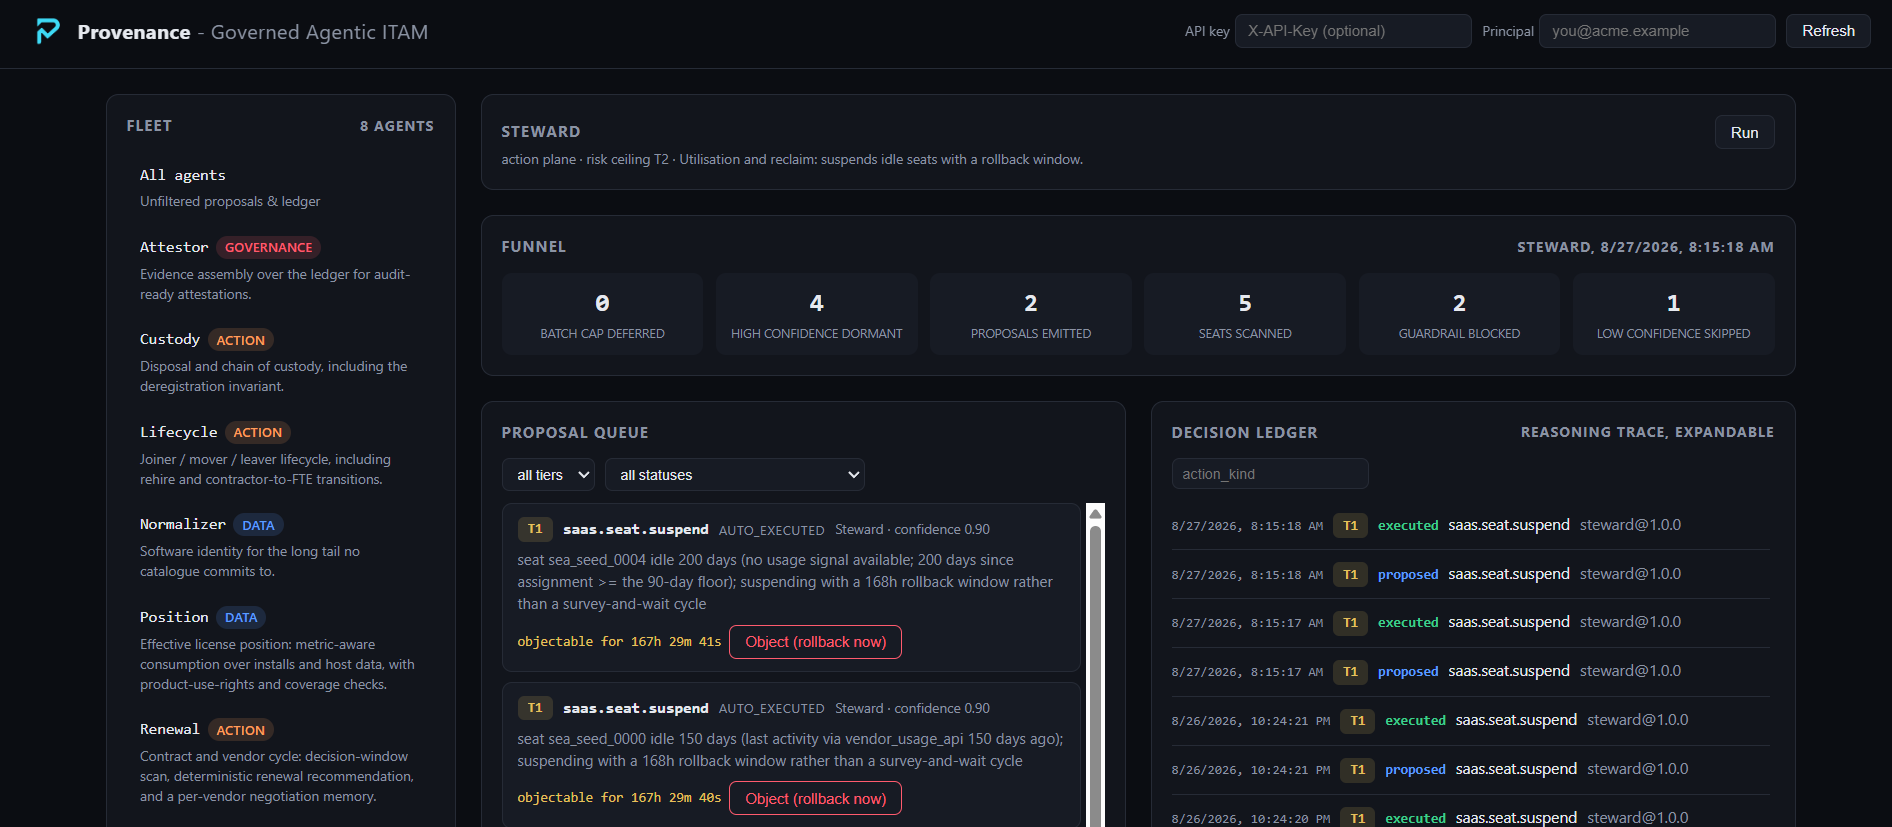Viewport: 1892px width, 827px height.
Task: Open the all statuses dropdown
Action: click(x=735, y=475)
